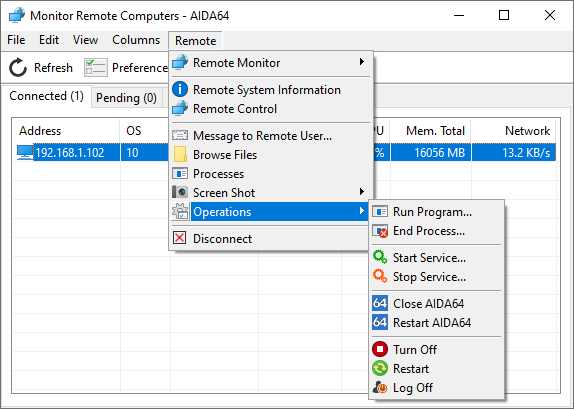Click the Run Program icon
This screenshot has height=409, width=574.
click(380, 212)
